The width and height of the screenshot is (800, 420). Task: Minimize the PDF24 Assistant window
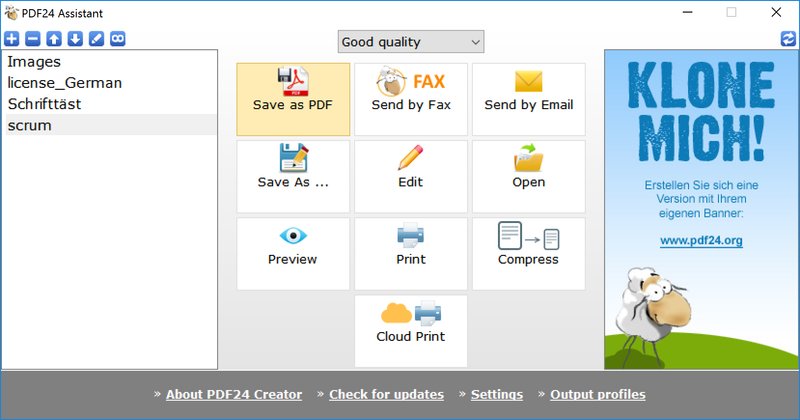(687, 12)
